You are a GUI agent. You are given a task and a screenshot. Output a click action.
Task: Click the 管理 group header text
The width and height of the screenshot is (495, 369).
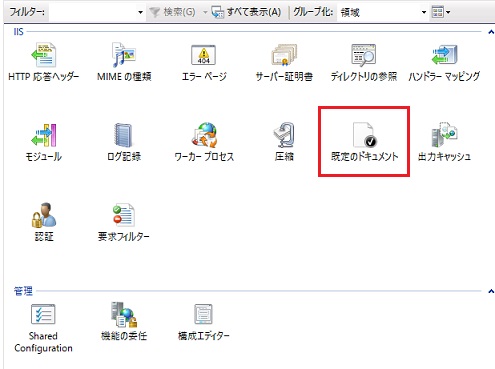(x=23, y=291)
